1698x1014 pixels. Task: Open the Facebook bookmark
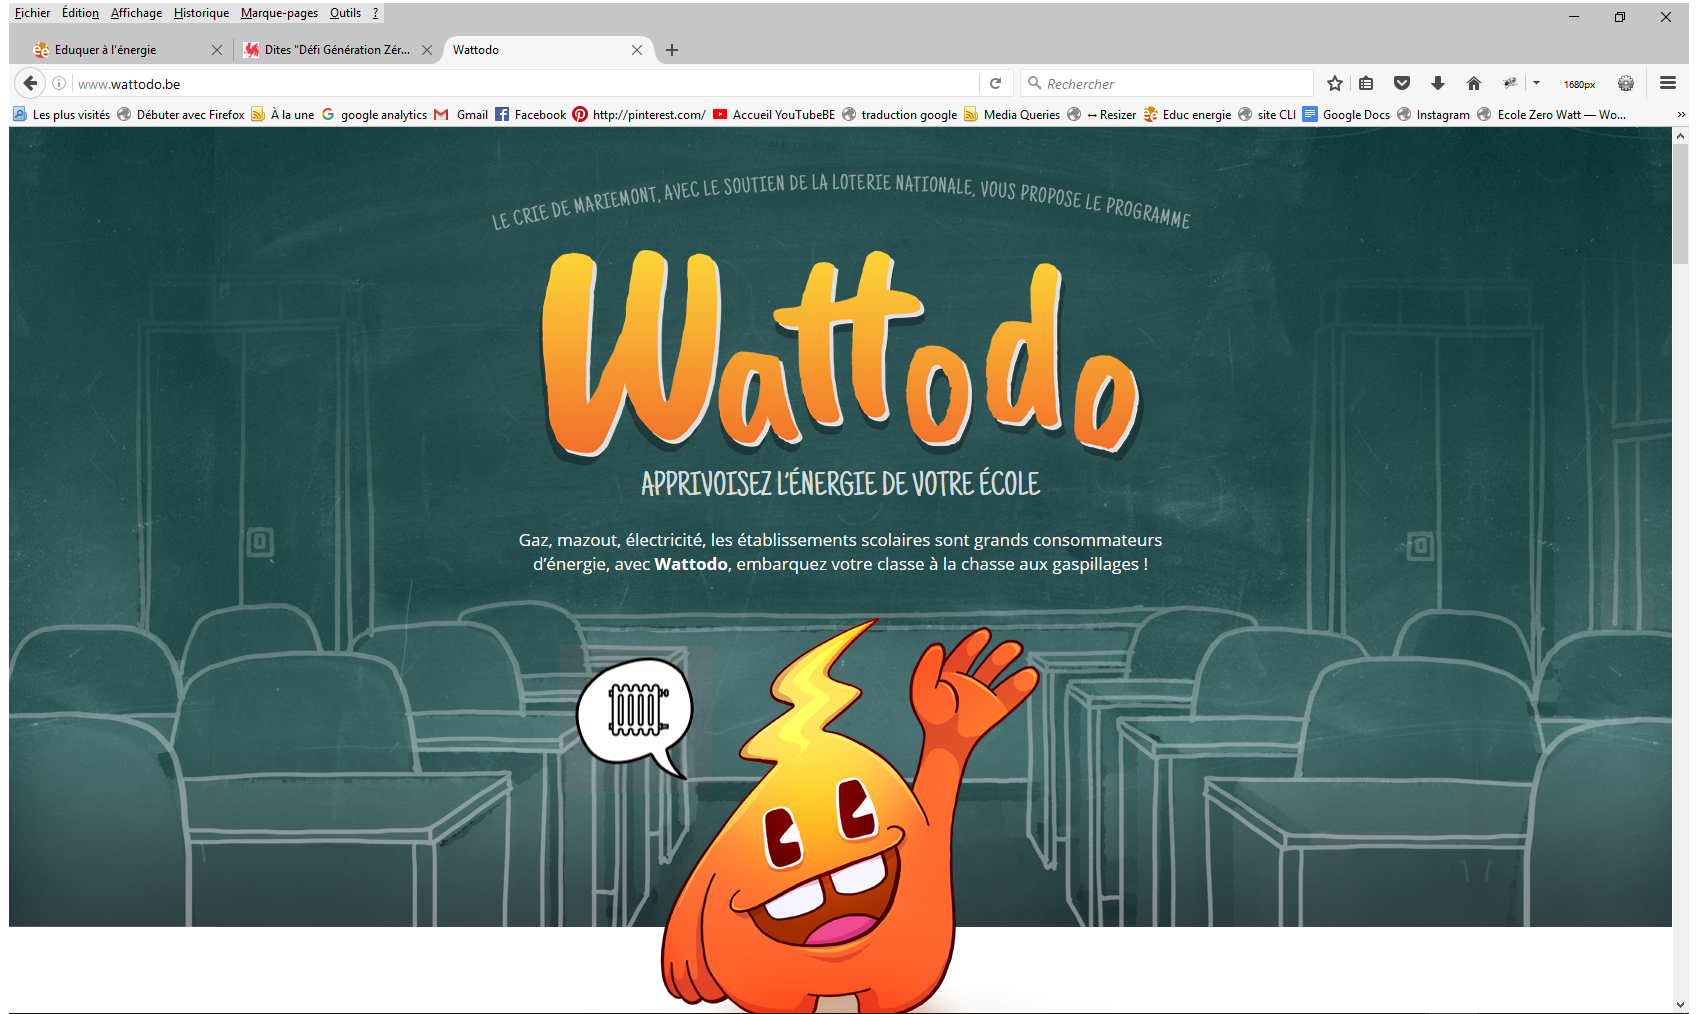[x=531, y=115]
